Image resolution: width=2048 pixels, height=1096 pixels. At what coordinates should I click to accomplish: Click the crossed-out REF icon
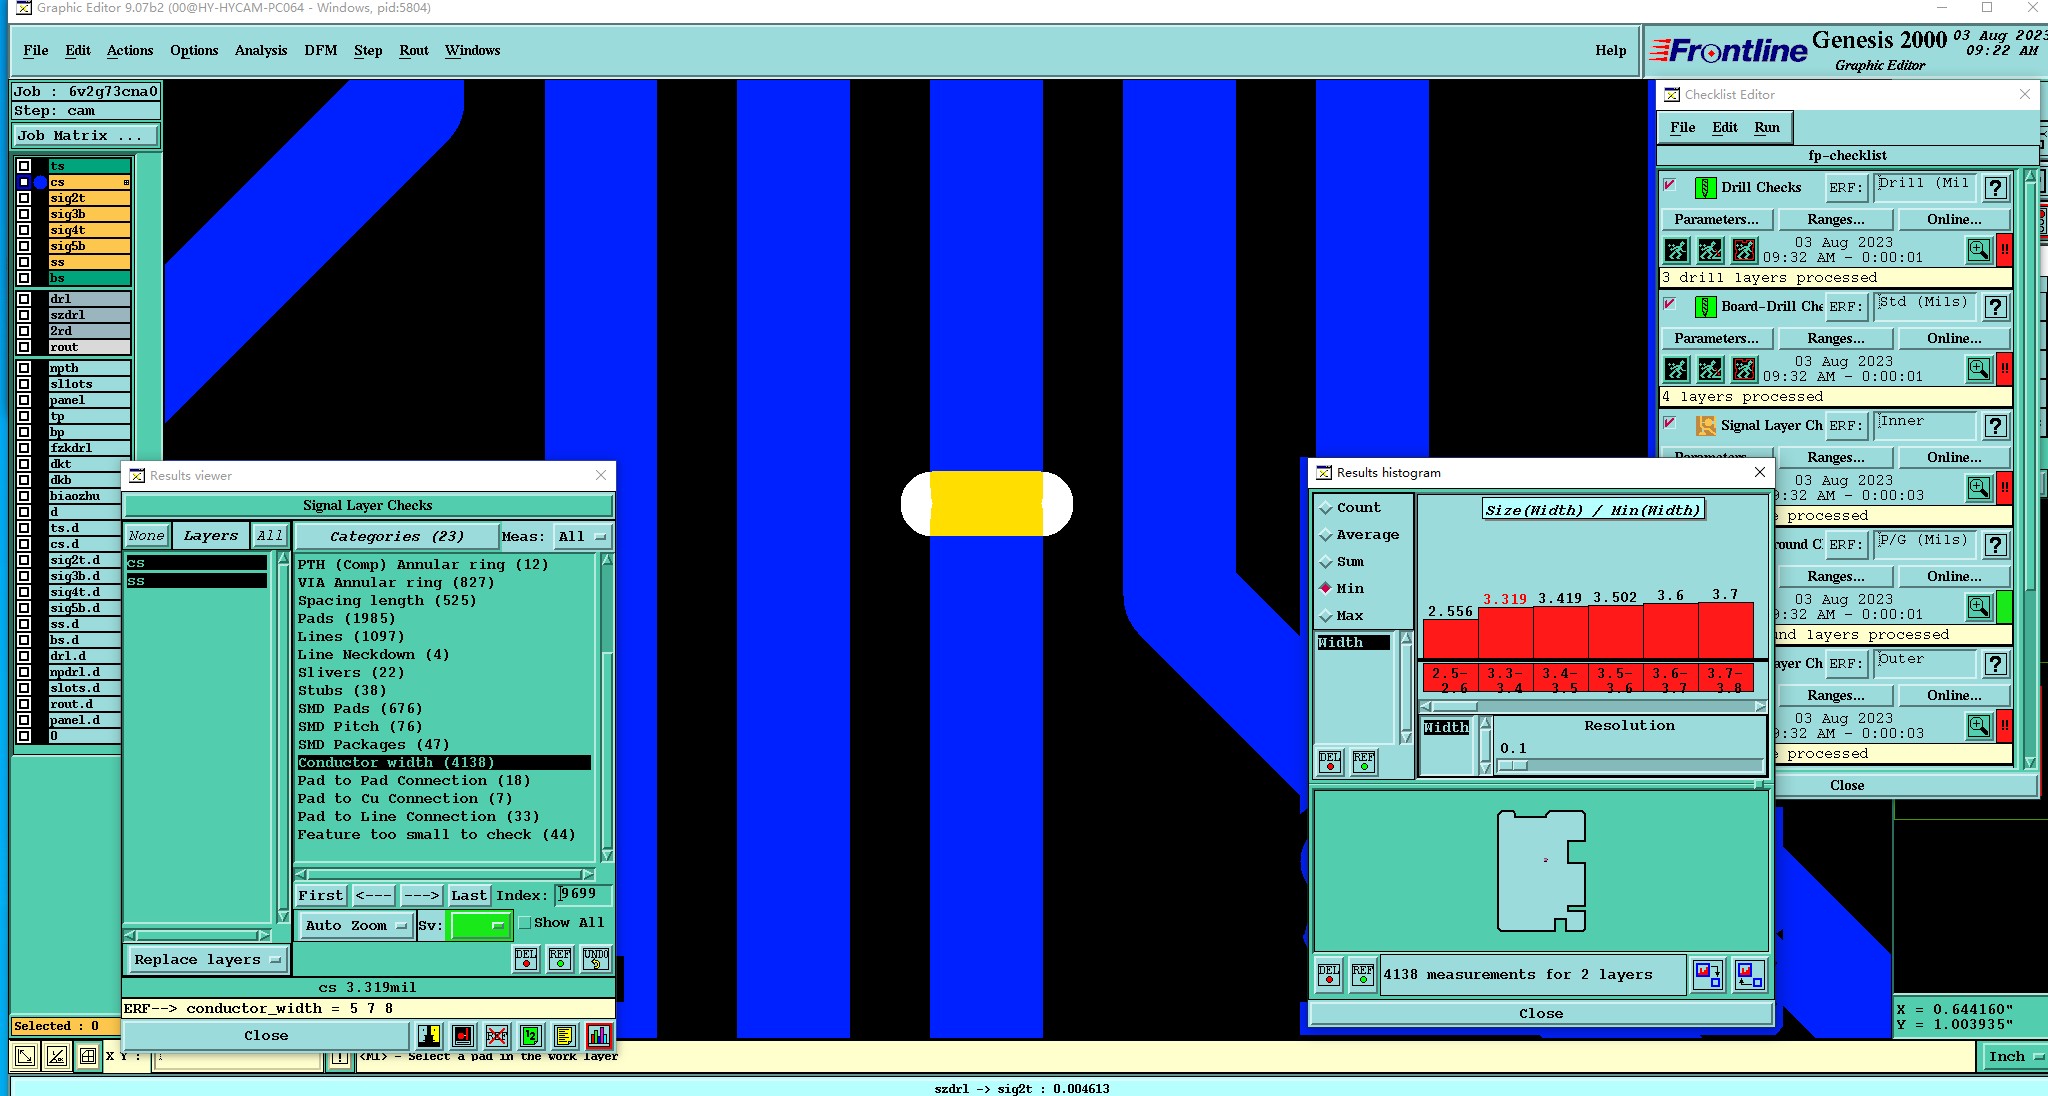coord(497,1035)
